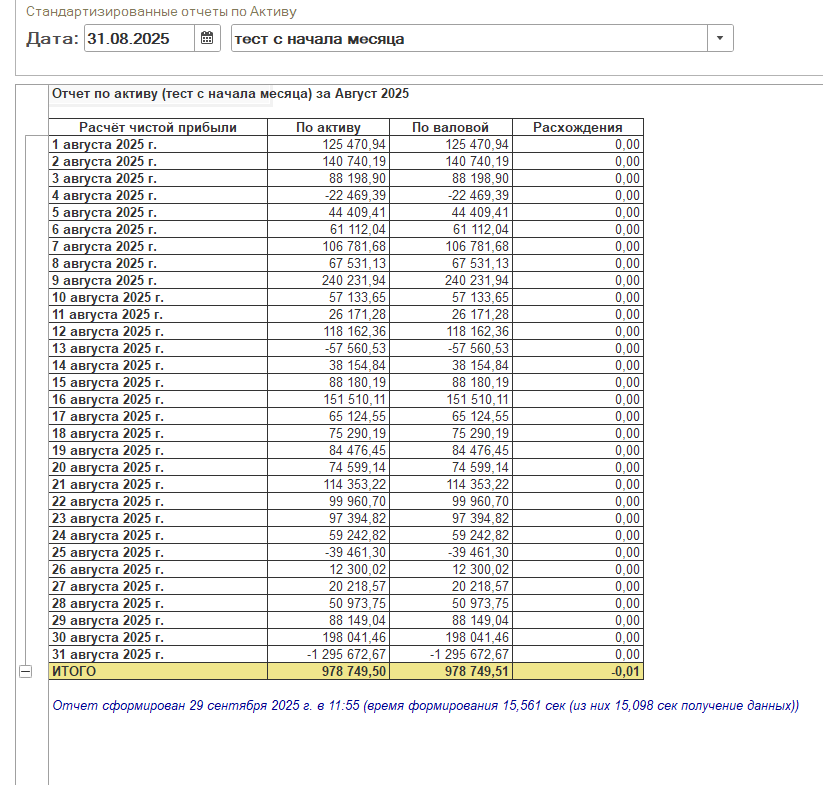The image size is (823, 785).
Task: Select the row '17 августа 2025 г.'
Action: (x=346, y=416)
